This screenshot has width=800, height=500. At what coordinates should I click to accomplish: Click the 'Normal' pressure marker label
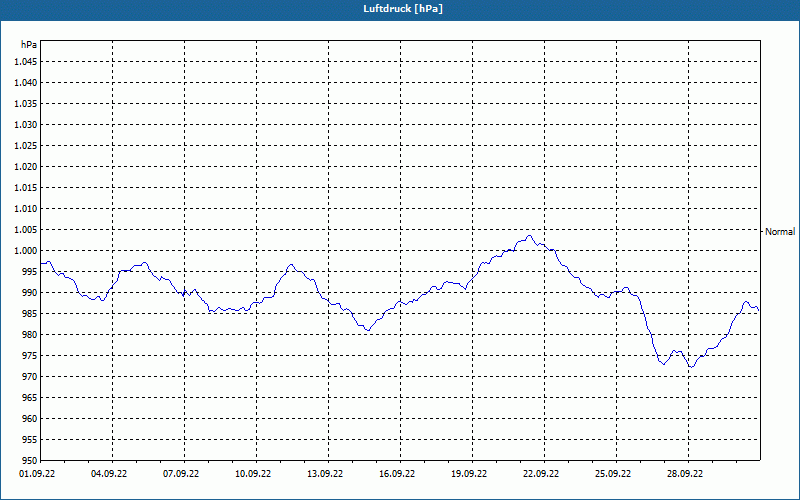coord(780,232)
